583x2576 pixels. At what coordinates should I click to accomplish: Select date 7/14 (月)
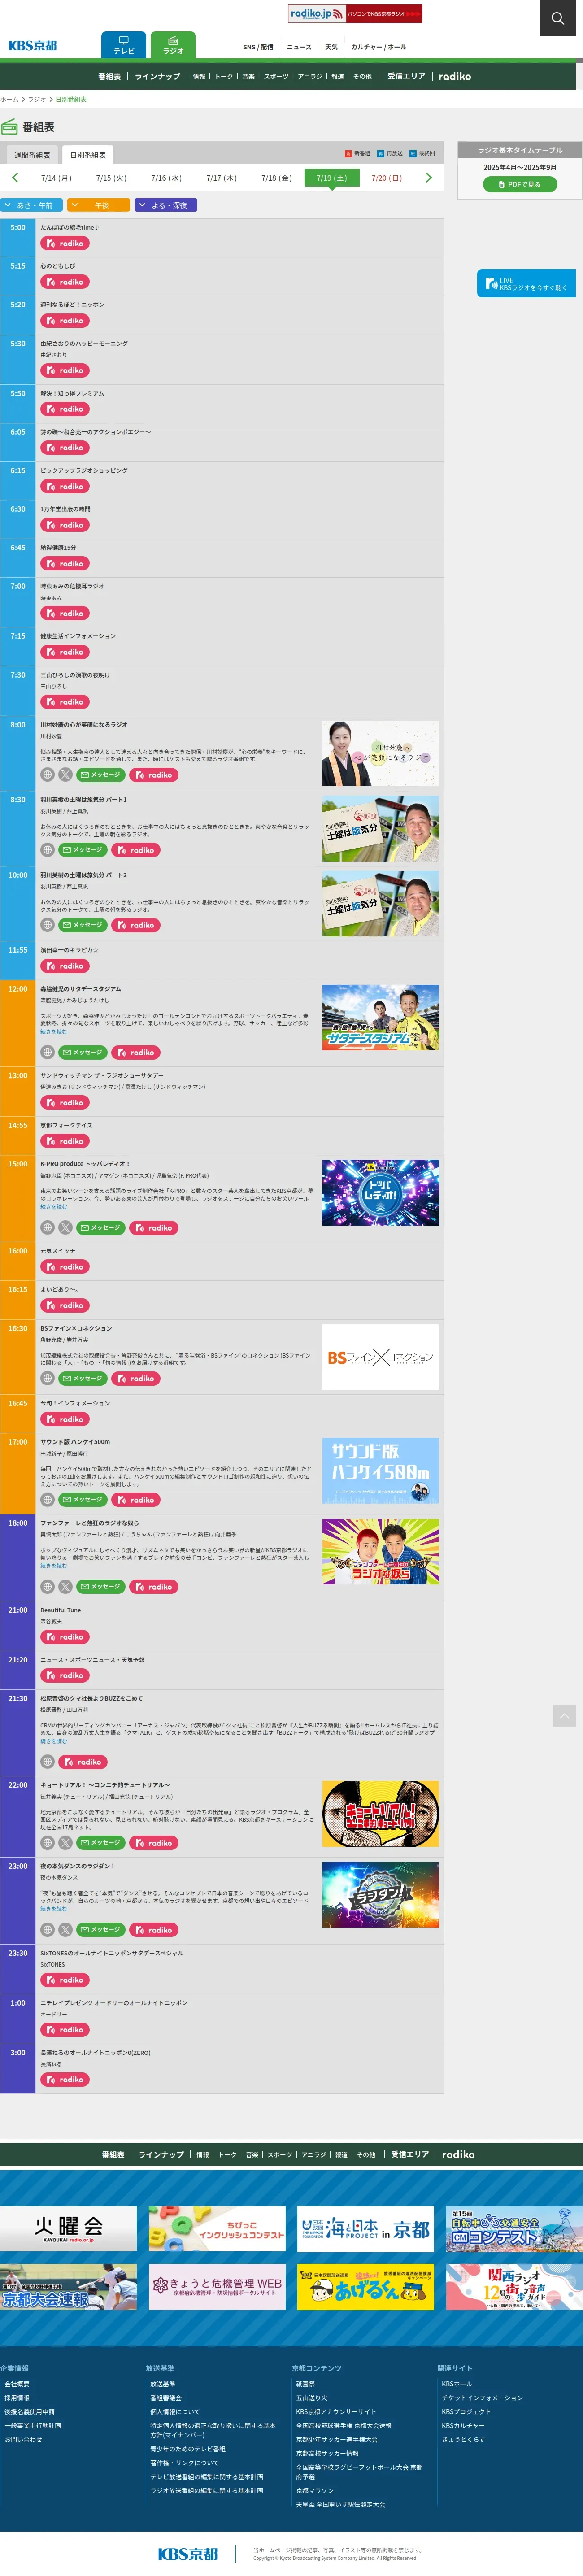click(56, 178)
